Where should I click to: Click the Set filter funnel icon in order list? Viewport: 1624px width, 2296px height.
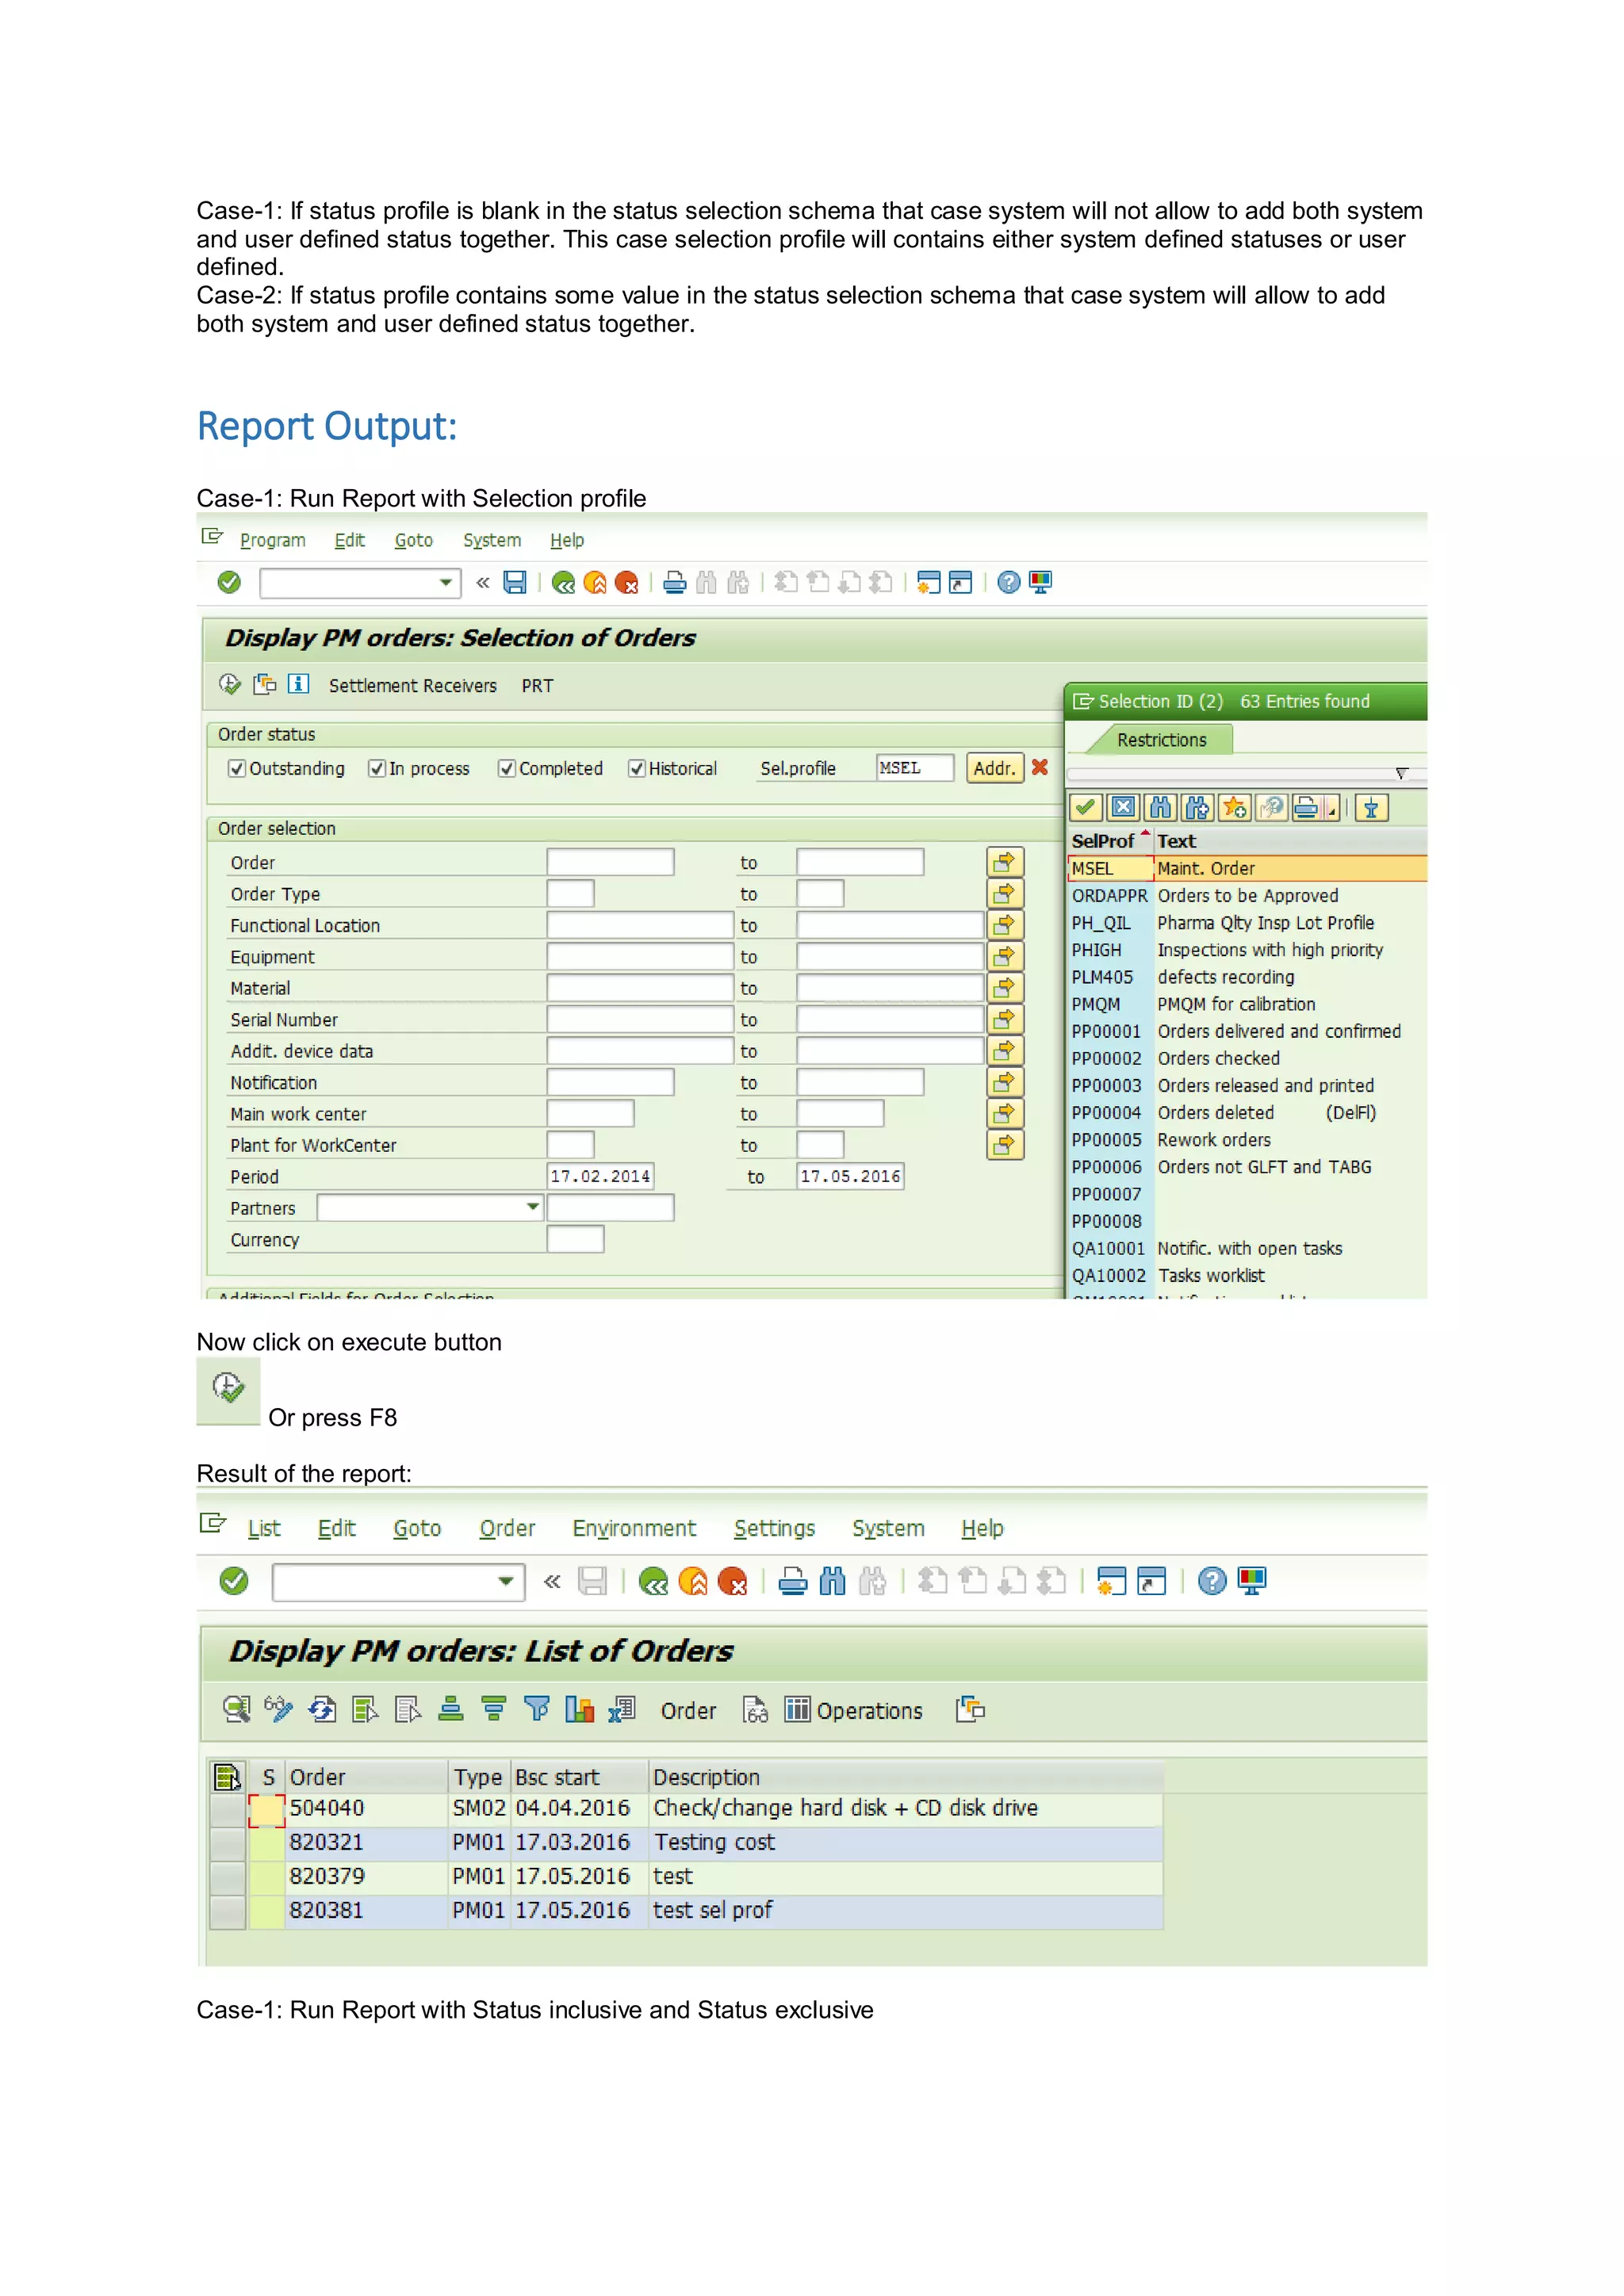[536, 1709]
